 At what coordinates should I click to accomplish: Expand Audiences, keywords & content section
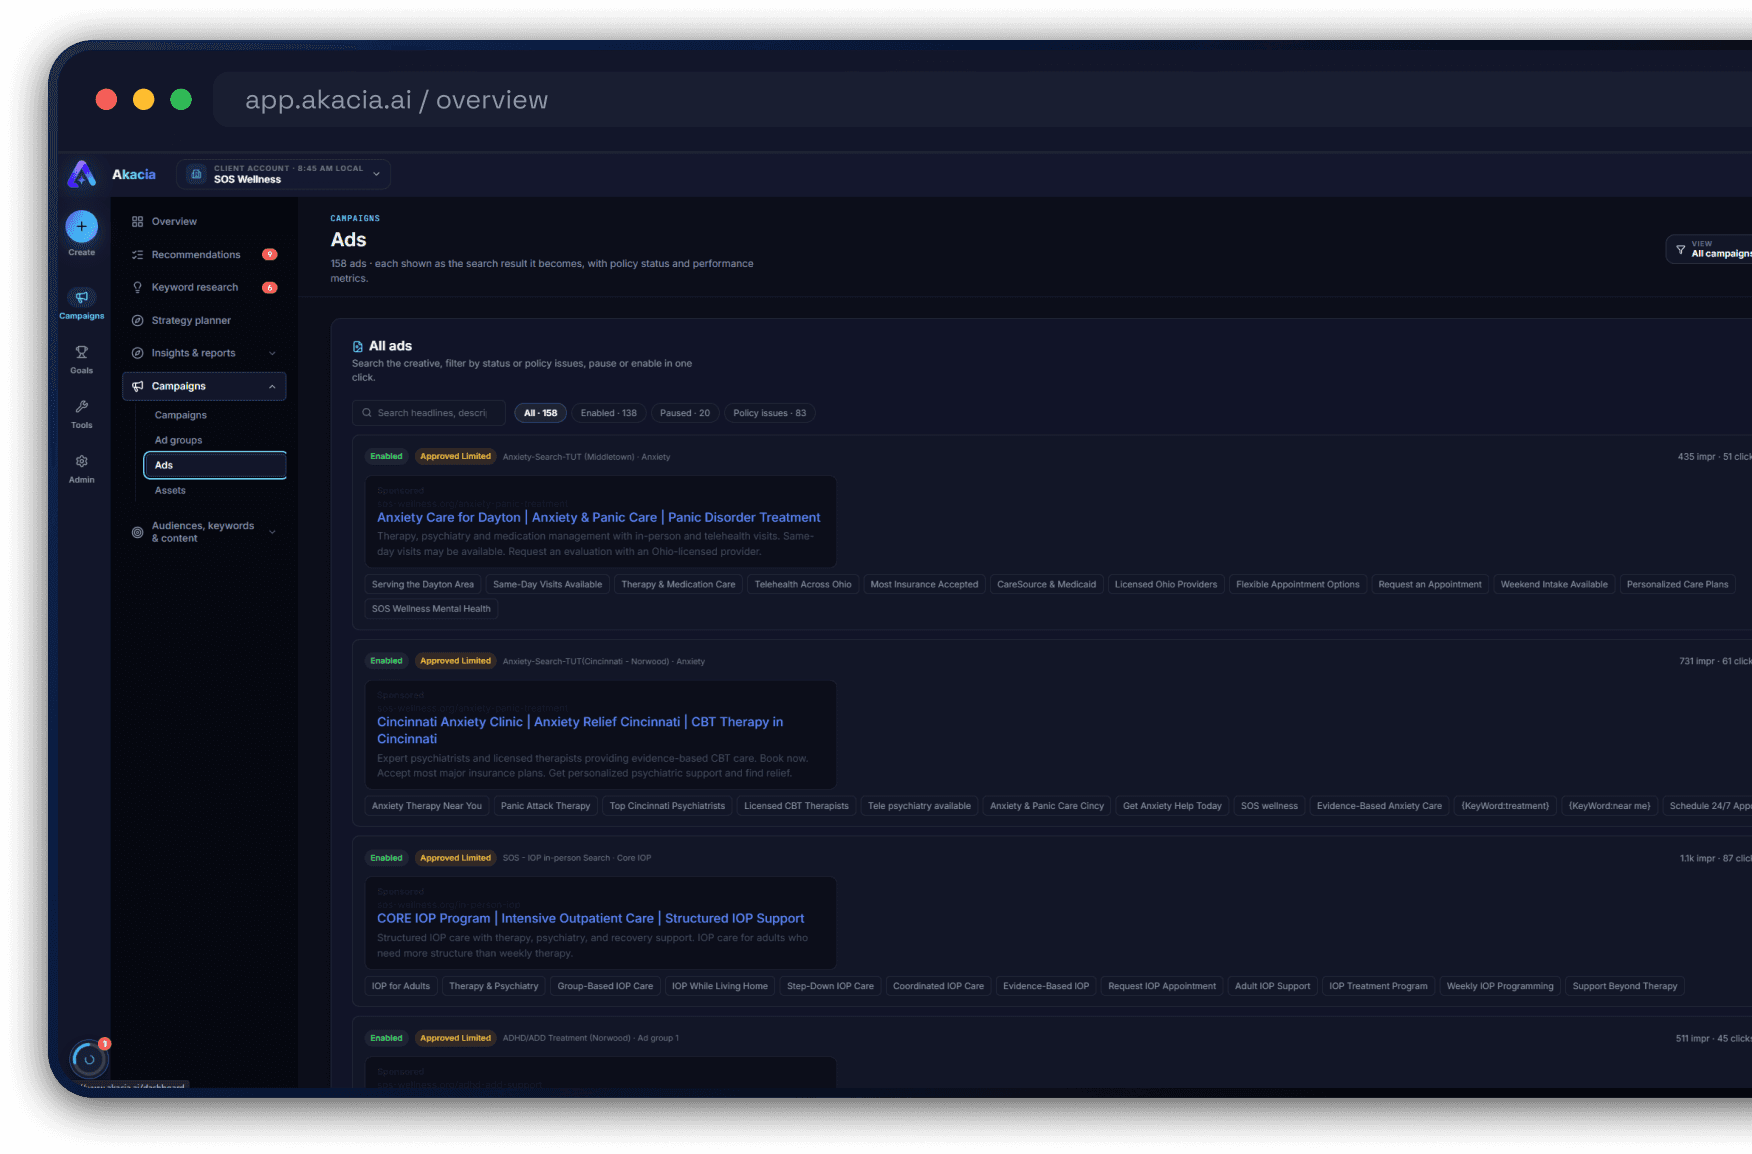pos(204,532)
